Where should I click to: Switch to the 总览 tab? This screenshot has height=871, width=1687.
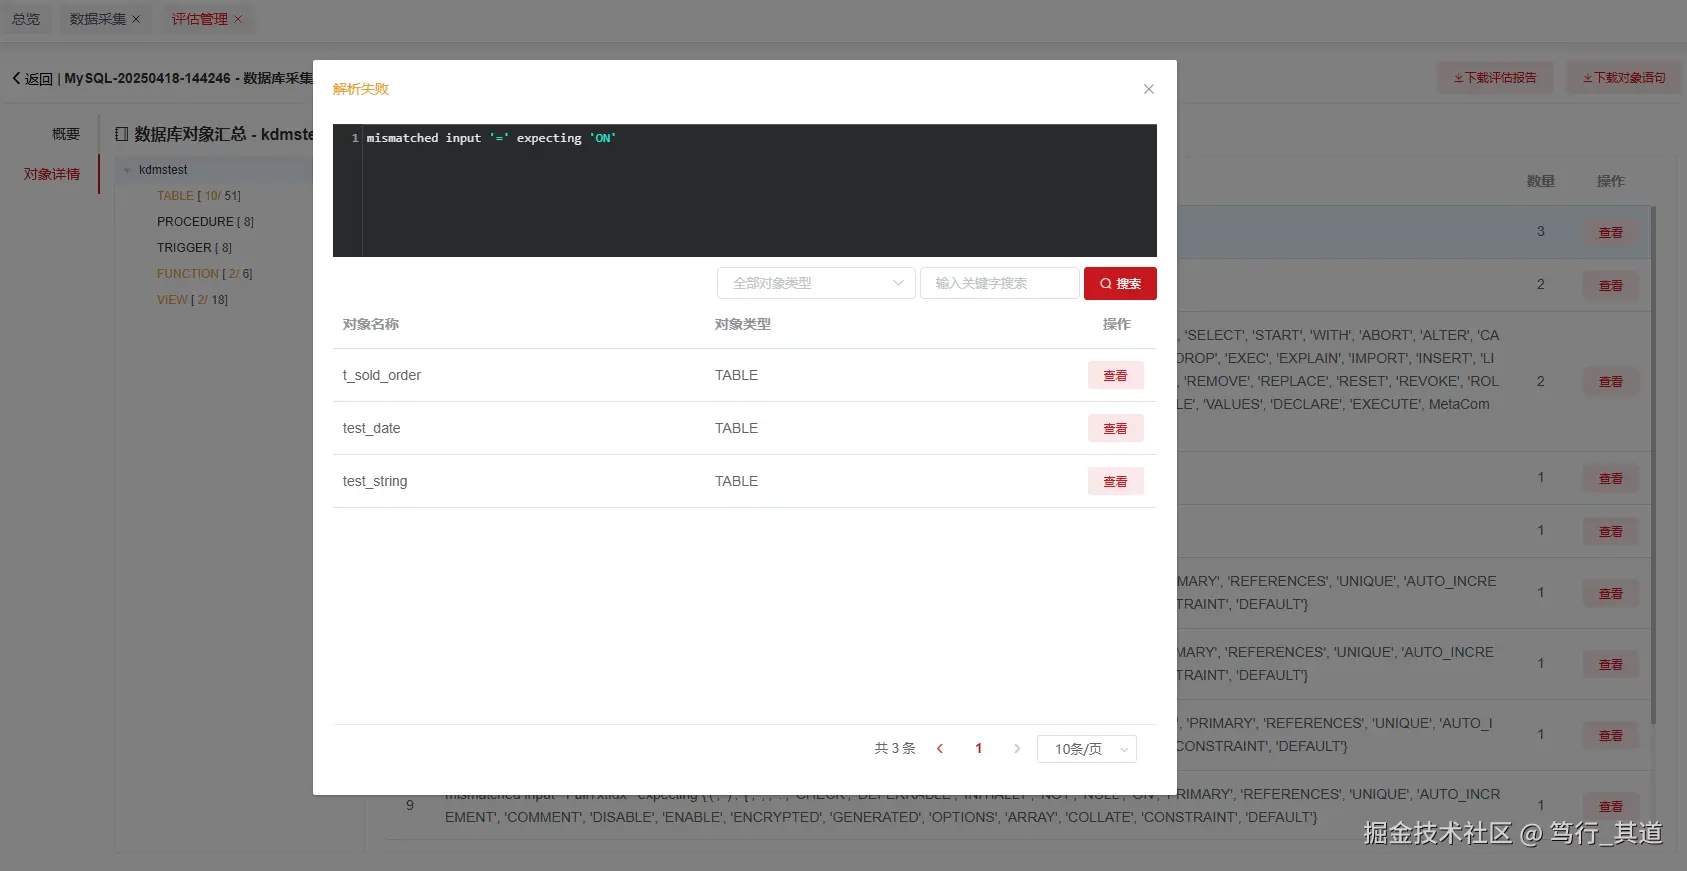(26, 19)
